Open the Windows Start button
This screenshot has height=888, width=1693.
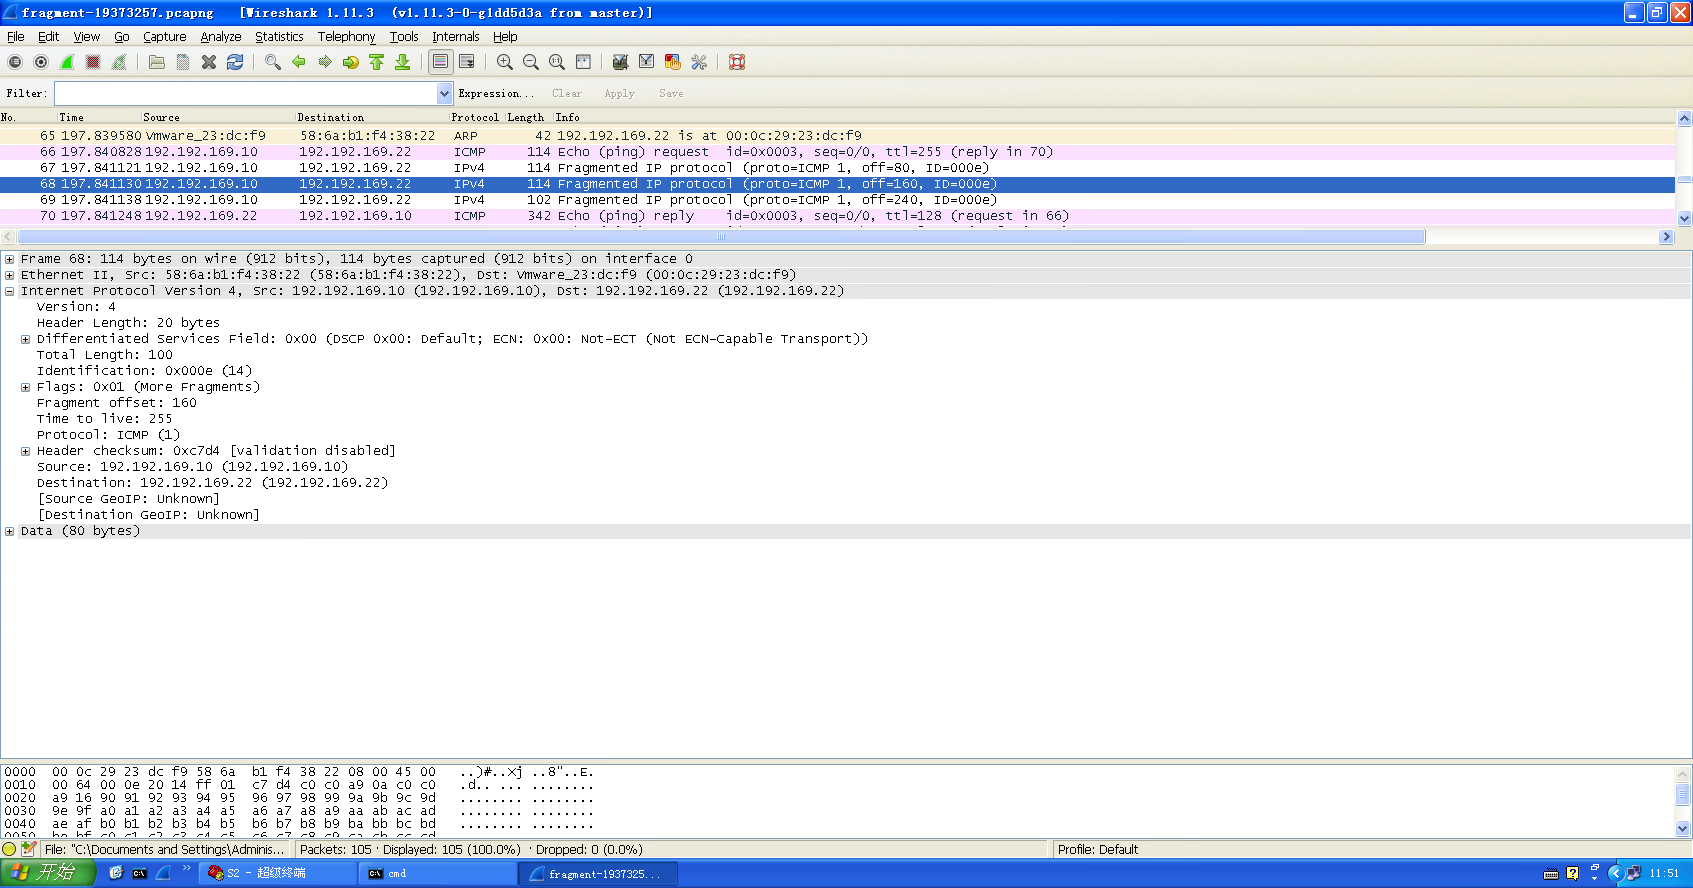[47, 873]
